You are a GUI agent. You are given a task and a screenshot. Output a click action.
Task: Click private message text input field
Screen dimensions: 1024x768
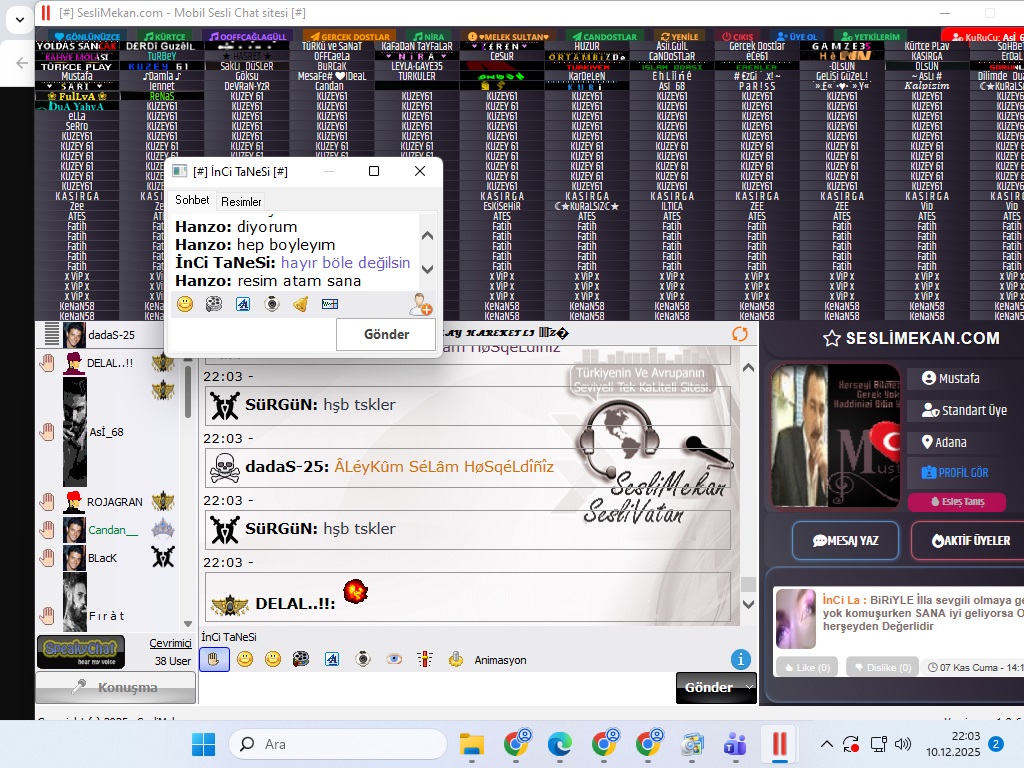pyautogui.click(x=253, y=334)
